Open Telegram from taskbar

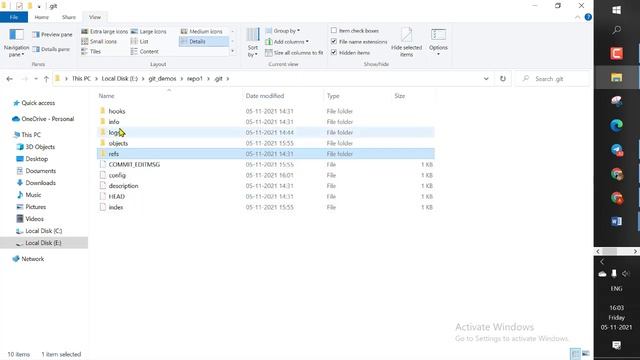(x=616, y=150)
